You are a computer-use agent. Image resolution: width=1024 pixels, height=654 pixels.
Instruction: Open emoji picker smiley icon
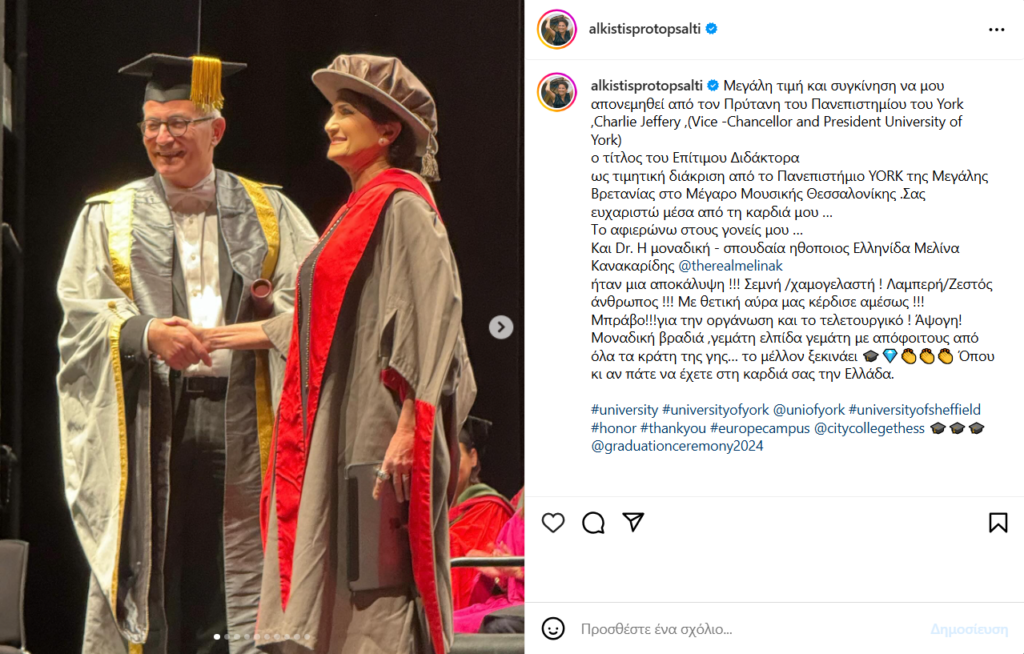click(553, 629)
